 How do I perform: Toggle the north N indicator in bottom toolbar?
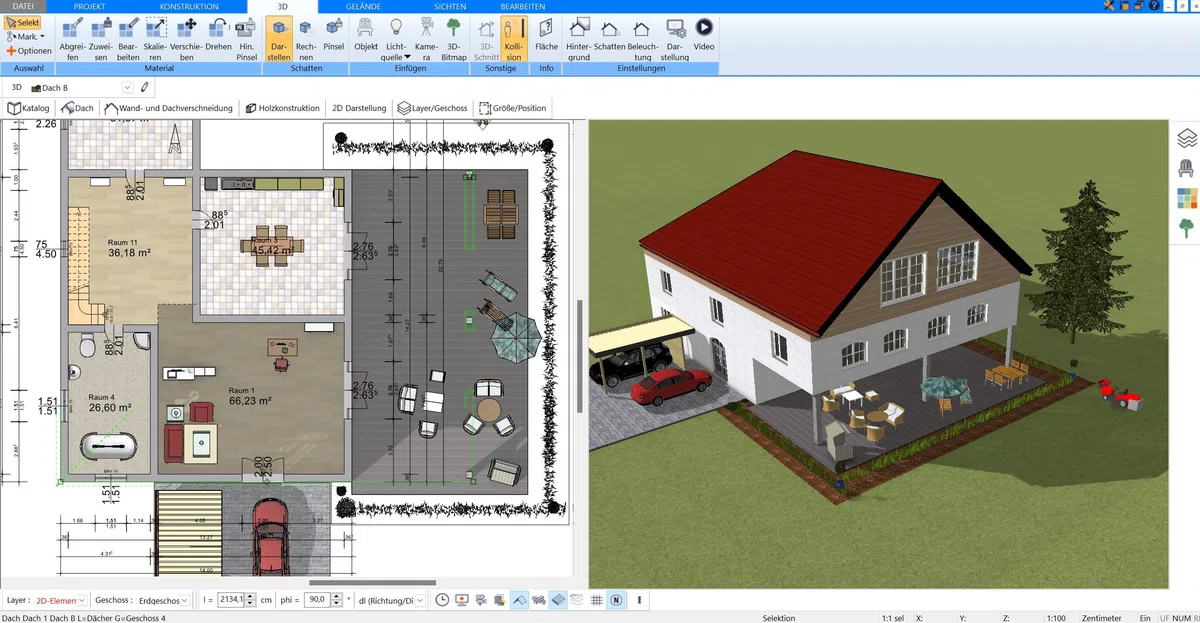(x=616, y=600)
